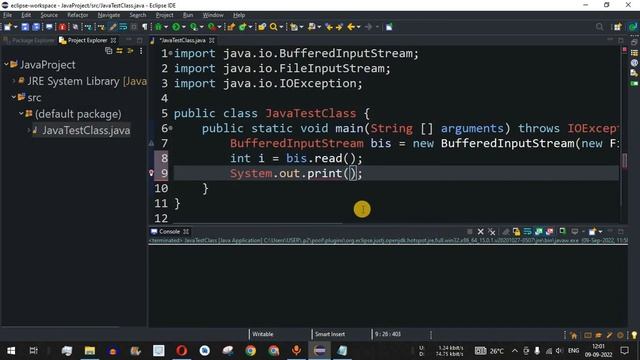Viewport: 640px width, 360px height.
Task: Select JavaTestClass.java editor tab
Action: (x=182, y=40)
